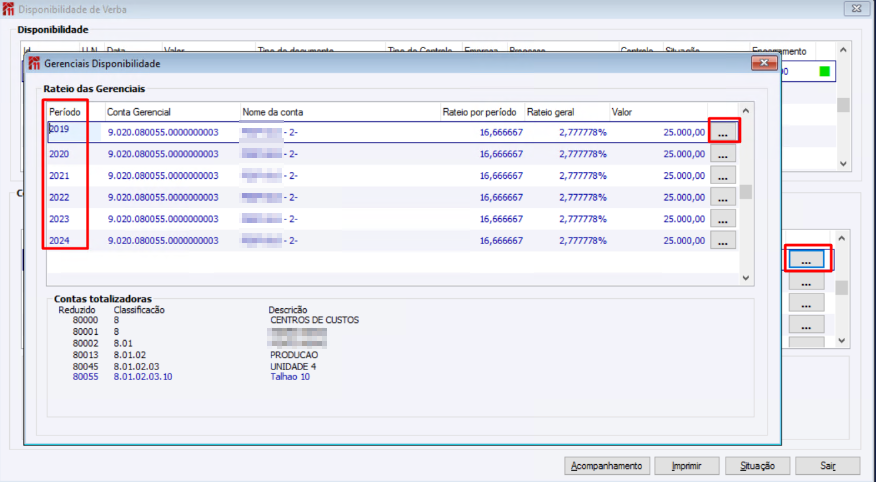The width and height of the screenshot is (877, 482).
Task: Click the Rateio grid scrollbar thumb
Action: pyautogui.click(x=746, y=192)
